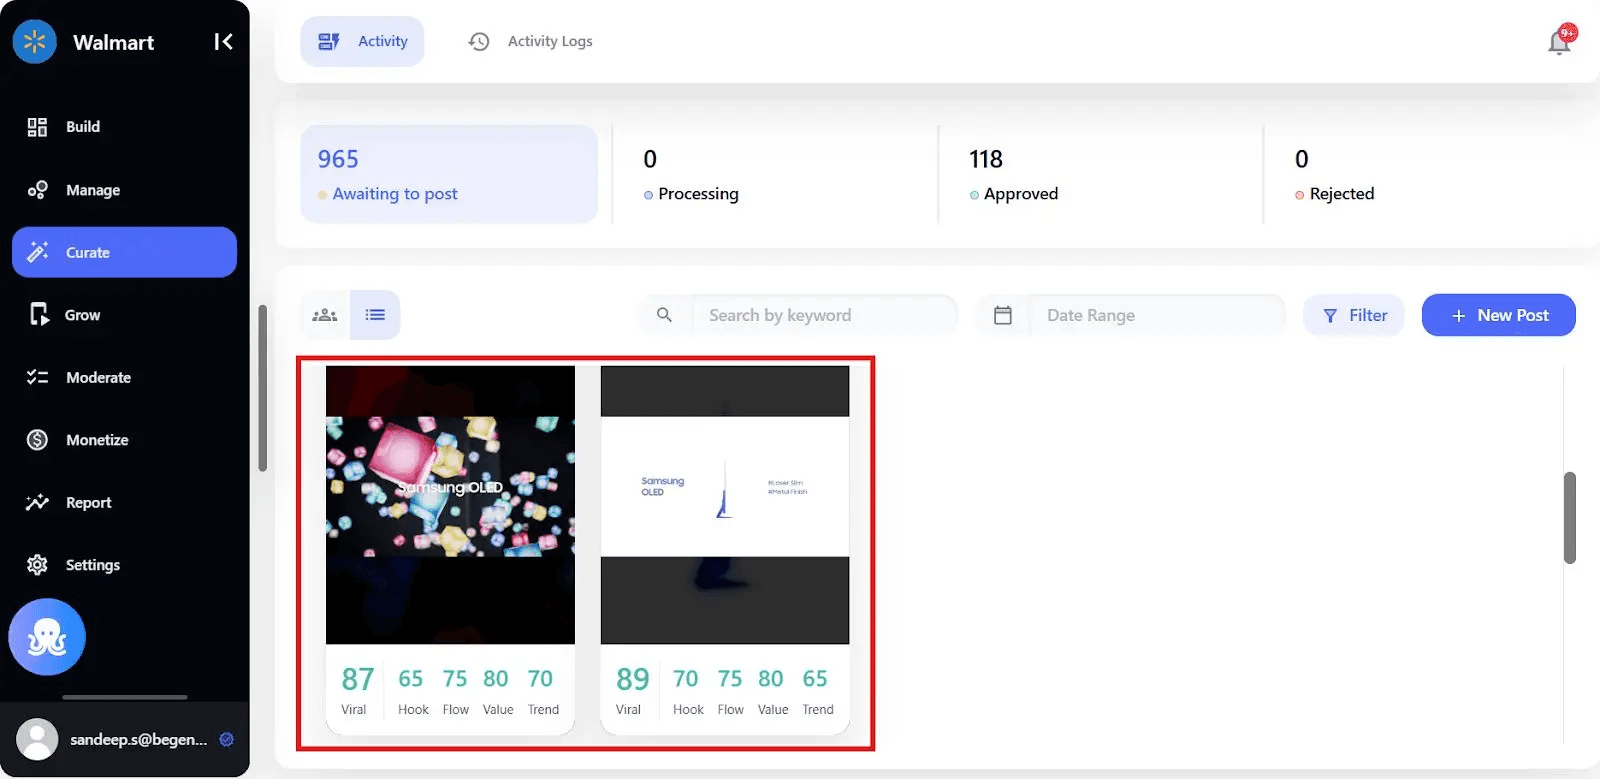This screenshot has height=779, width=1600.
Task: Open notifications bell with 9+ badge
Action: pyautogui.click(x=1560, y=40)
